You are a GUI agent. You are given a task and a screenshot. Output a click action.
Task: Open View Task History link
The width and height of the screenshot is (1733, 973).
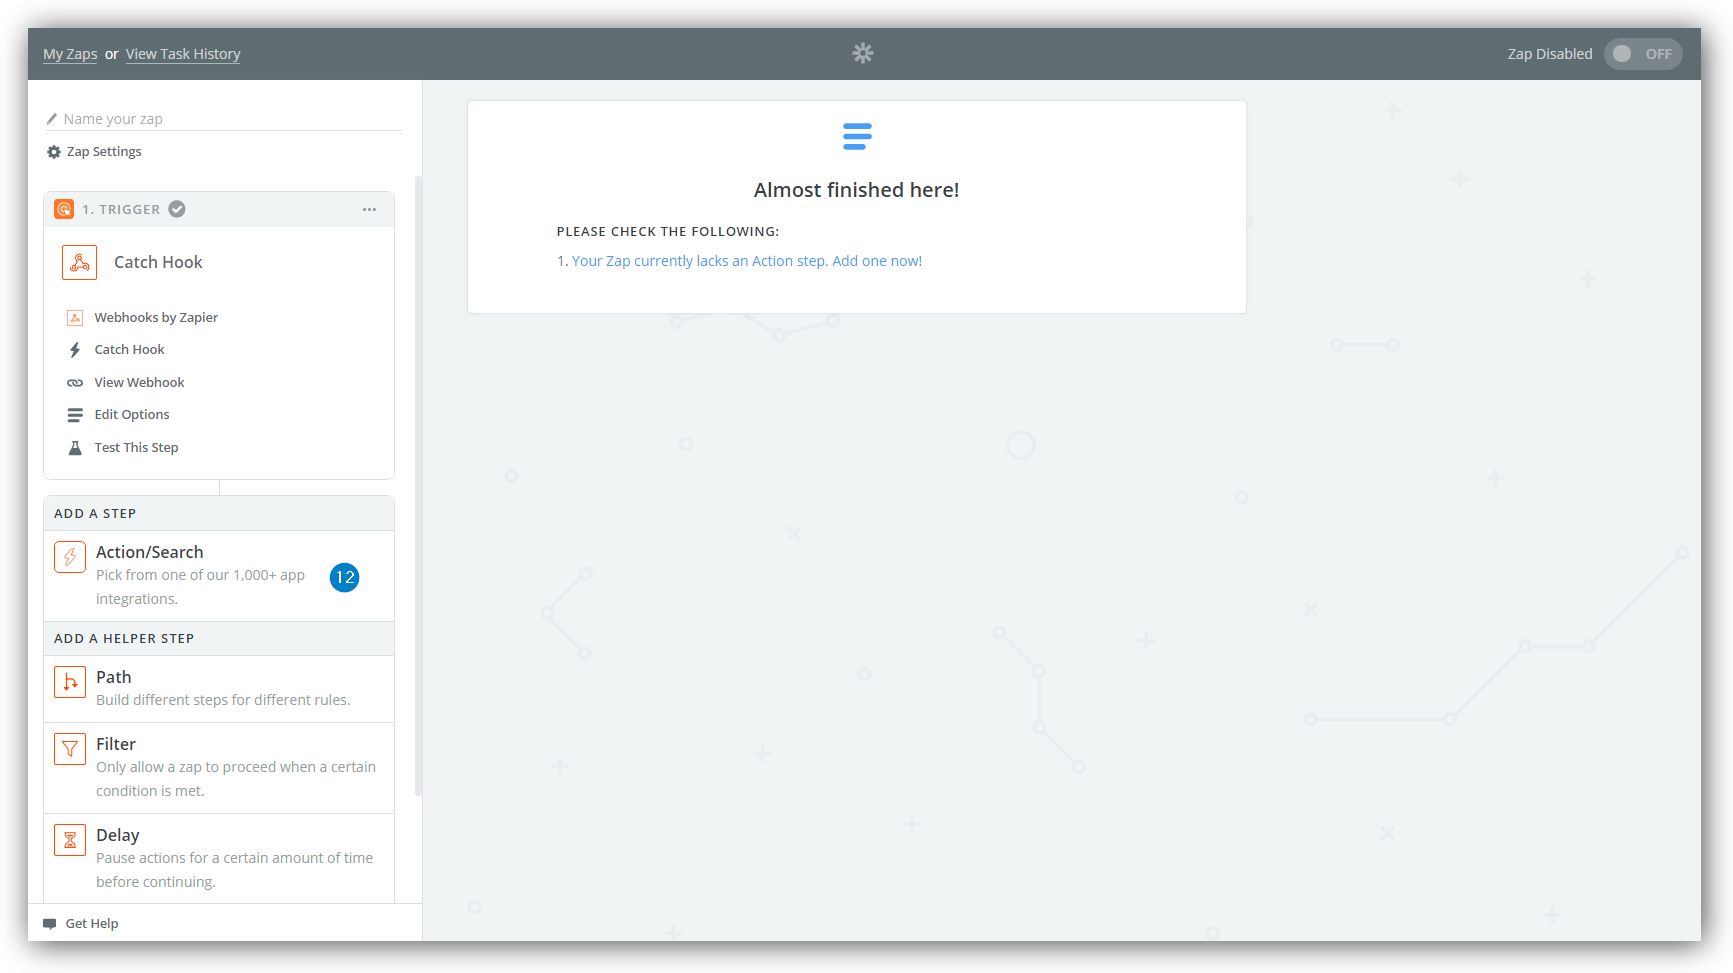[x=183, y=54]
